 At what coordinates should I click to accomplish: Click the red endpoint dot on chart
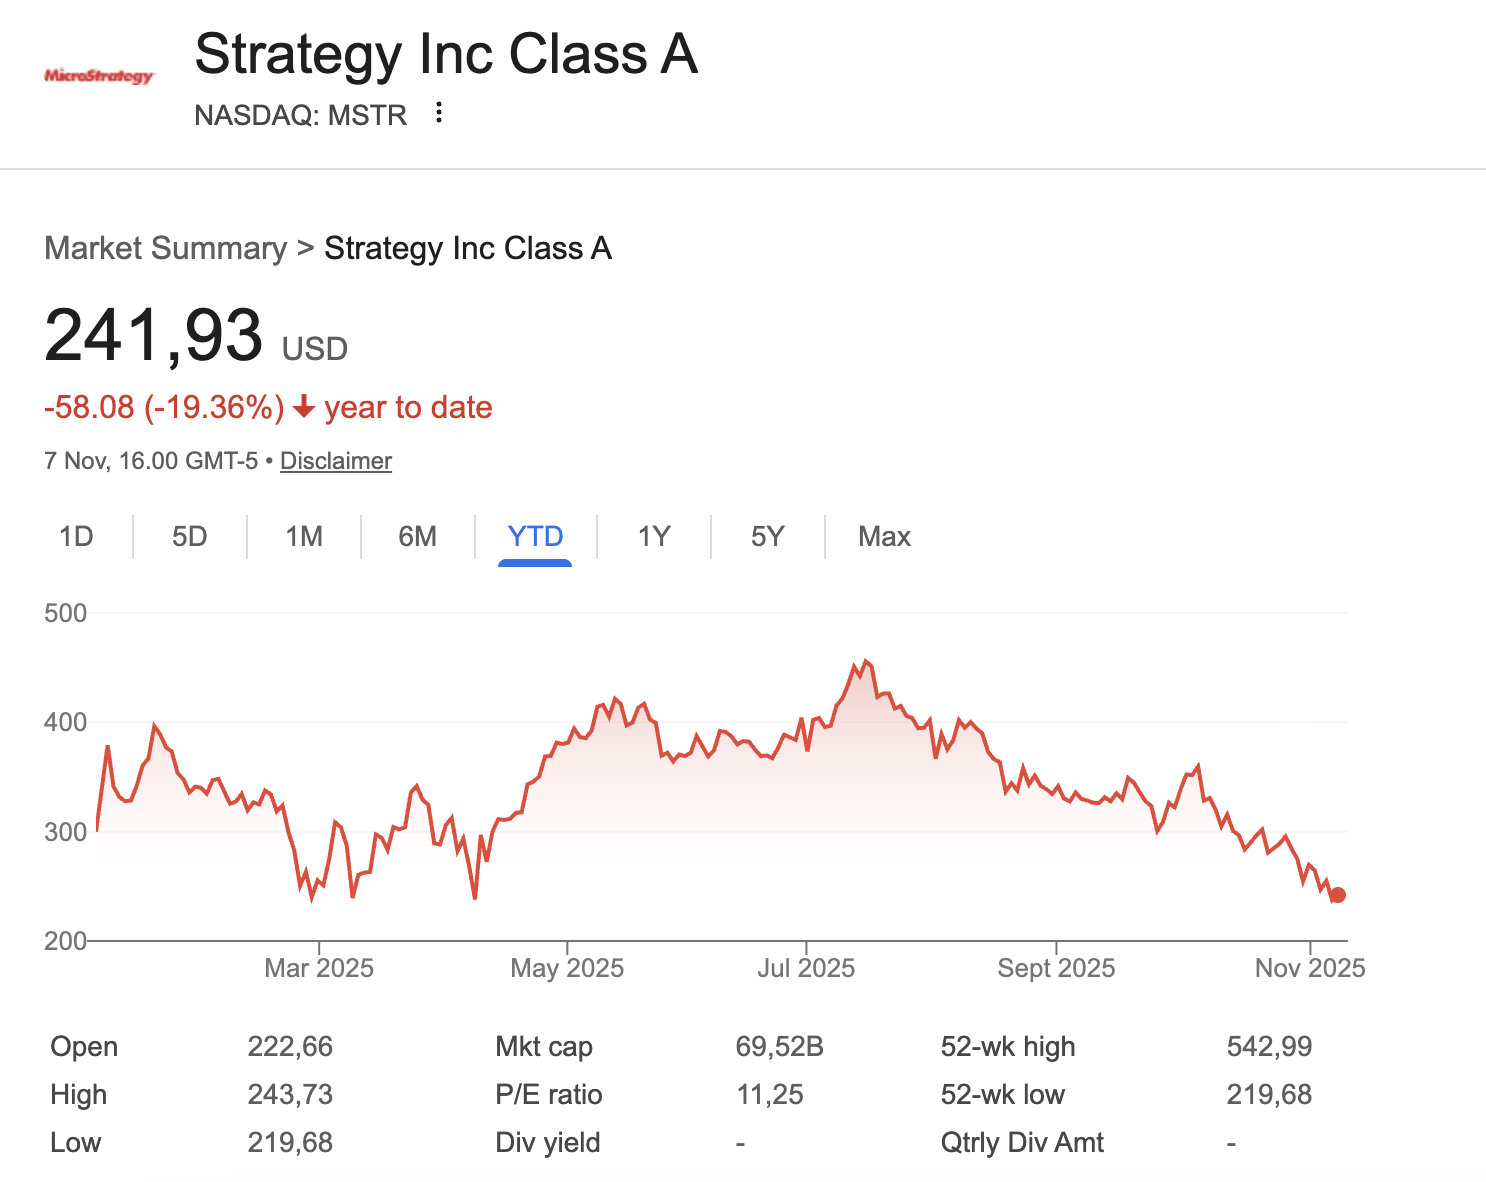pos(1338,895)
